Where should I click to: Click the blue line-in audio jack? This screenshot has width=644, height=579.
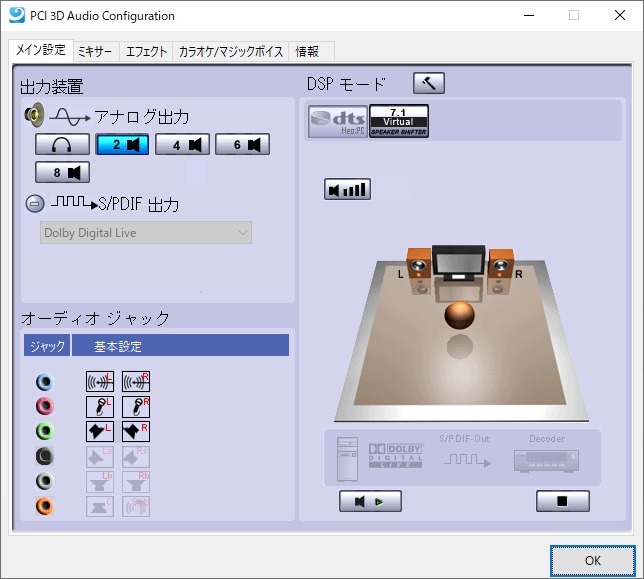(x=45, y=382)
